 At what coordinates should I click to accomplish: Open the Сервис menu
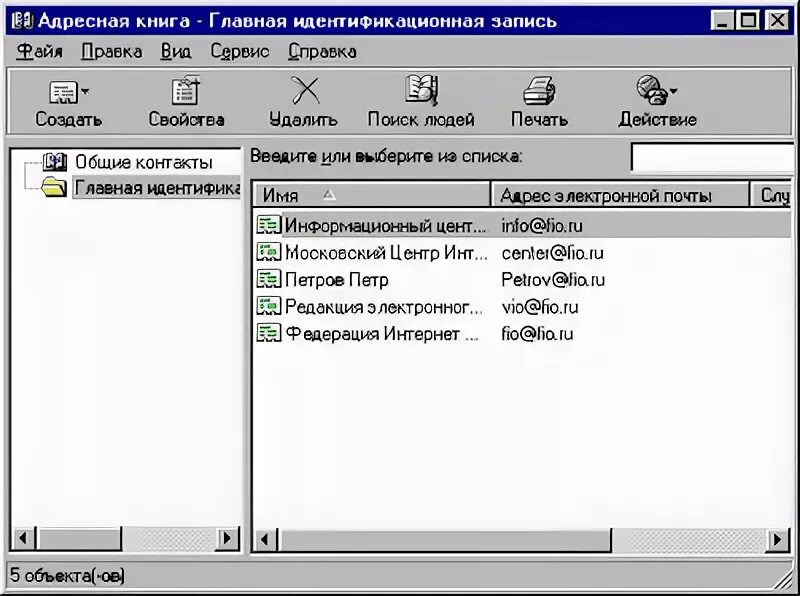240,52
